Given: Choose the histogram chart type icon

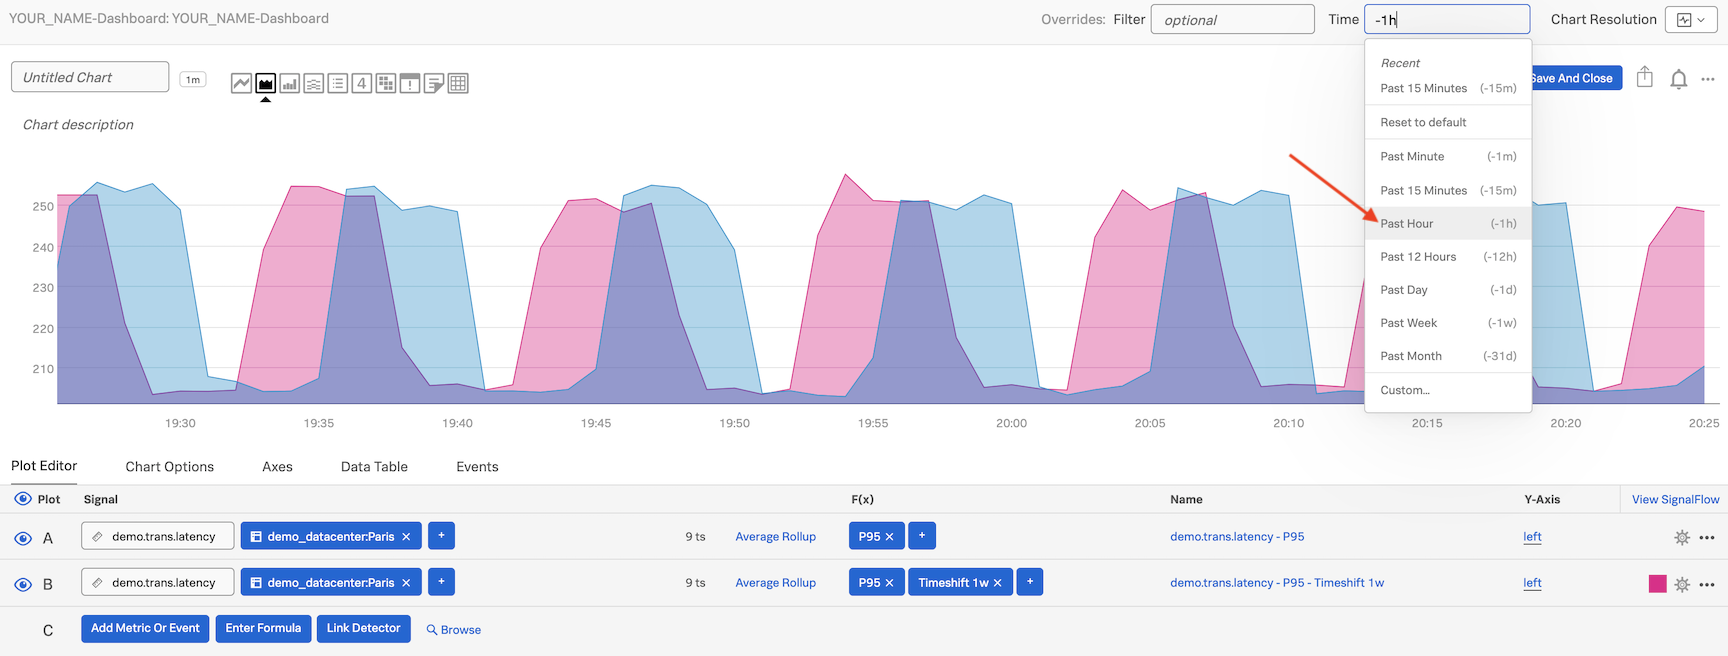Looking at the screenshot, I should coord(314,83).
